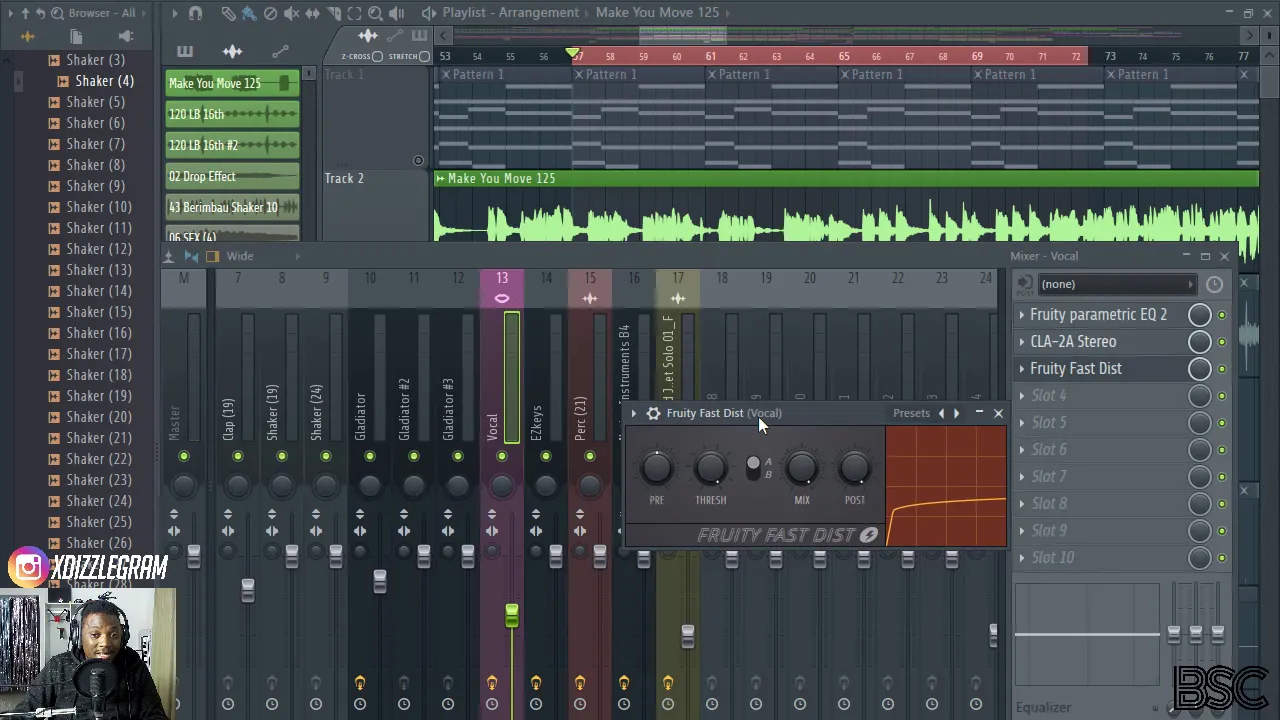The image size is (1280, 720).
Task: Select 43 Berimbau Shaker 10 in the picker
Action: pyautogui.click(x=232, y=208)
